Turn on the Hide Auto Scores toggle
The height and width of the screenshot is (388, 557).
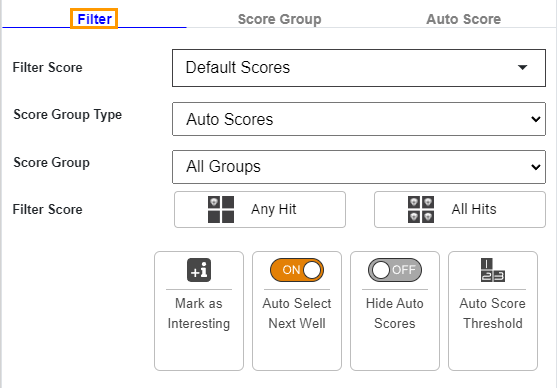coord(395,270)
